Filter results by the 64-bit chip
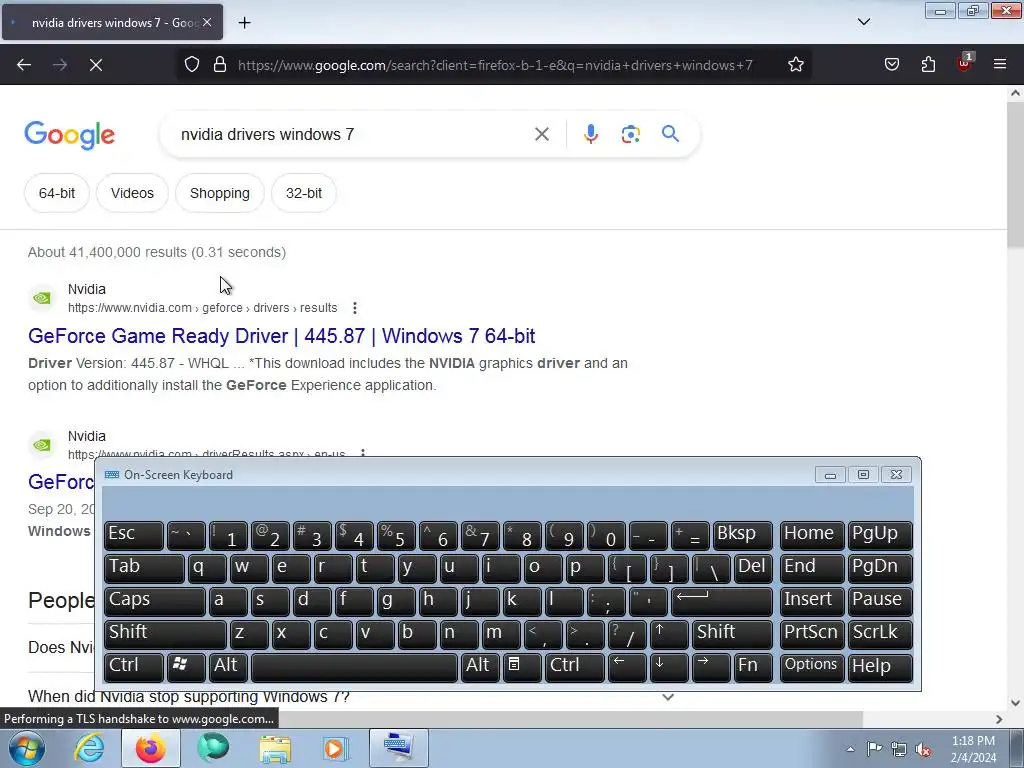1024x768 pixels. [x=57, y=193]
